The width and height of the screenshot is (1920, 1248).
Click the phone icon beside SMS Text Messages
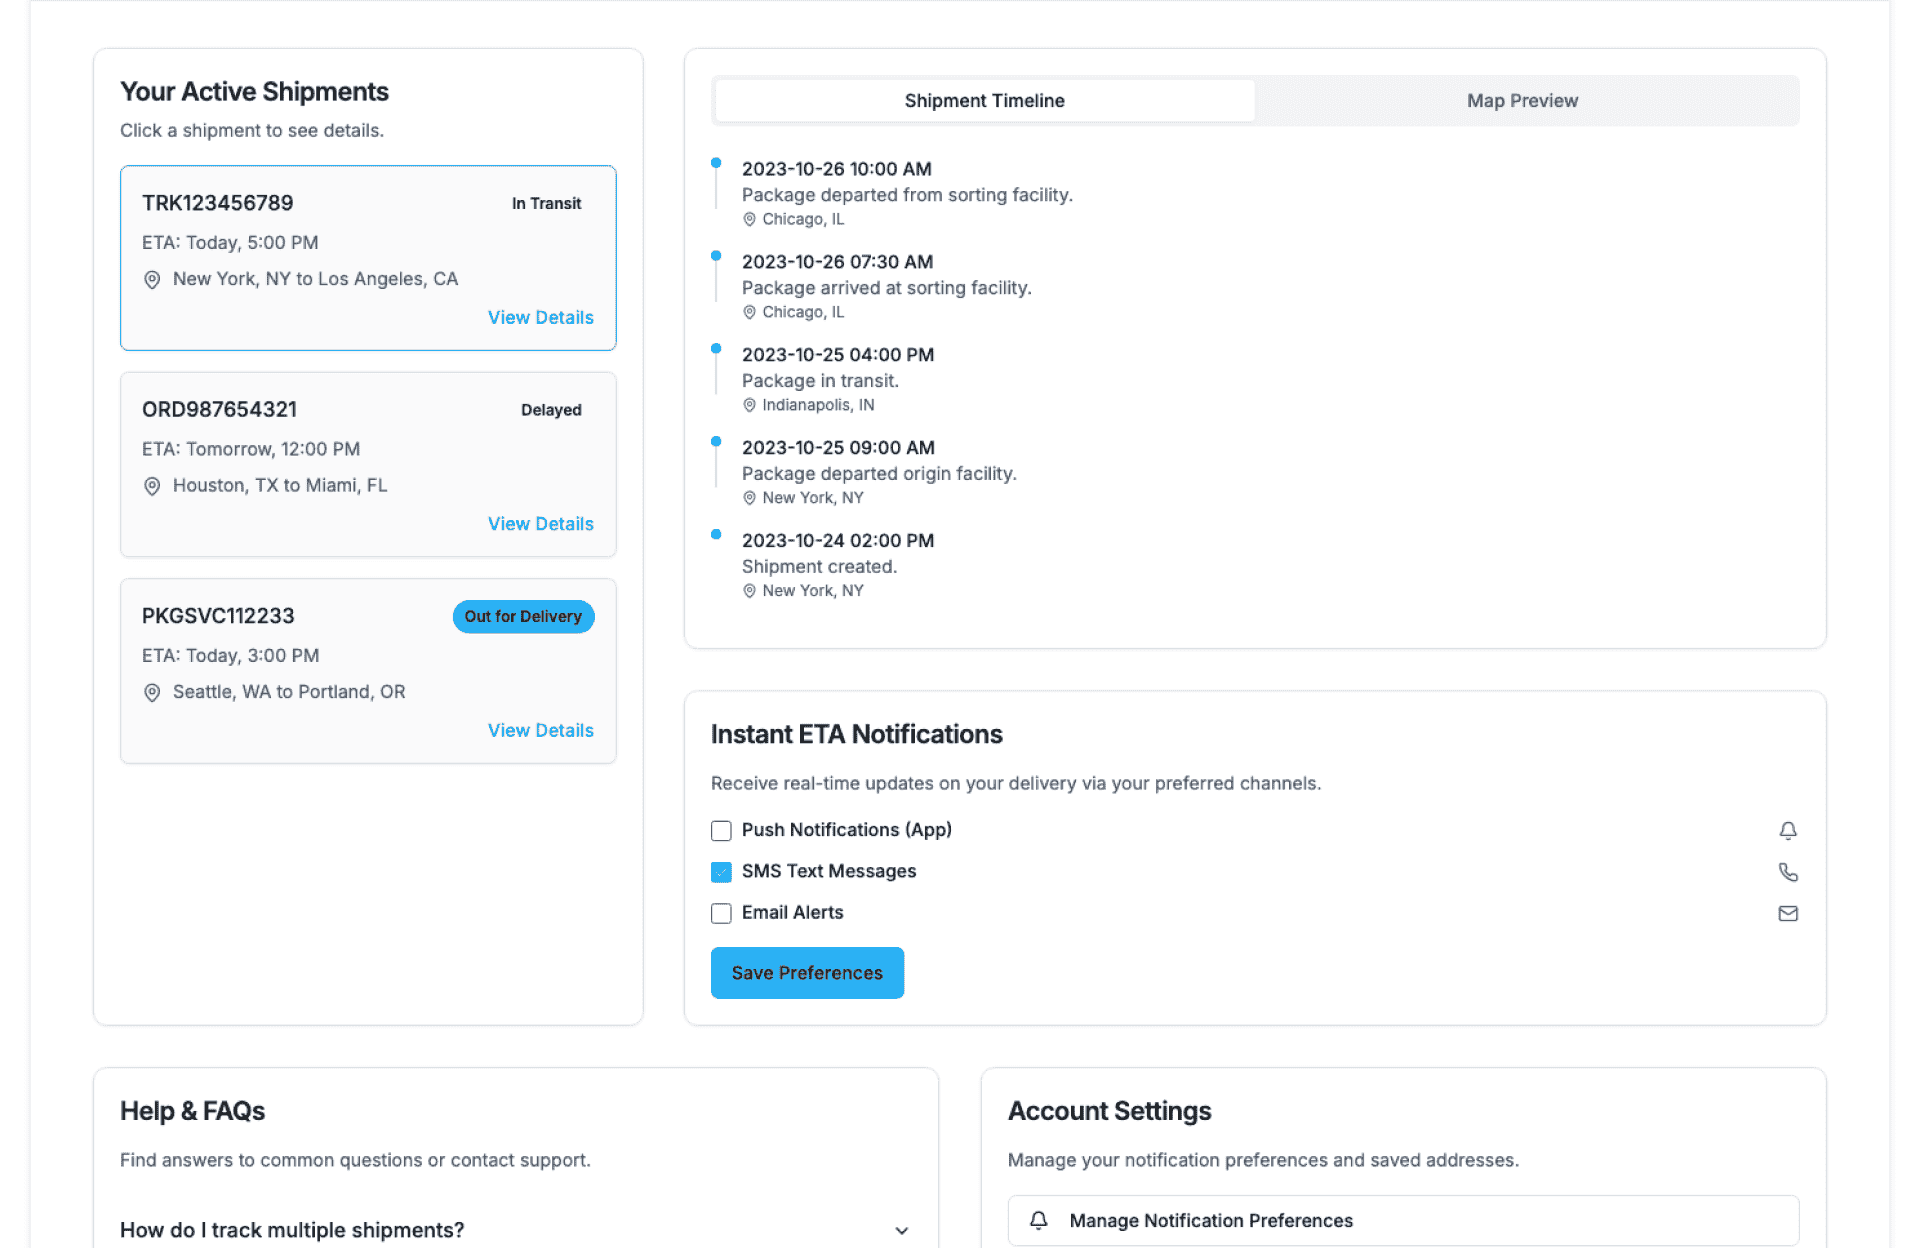point(1788,872)
